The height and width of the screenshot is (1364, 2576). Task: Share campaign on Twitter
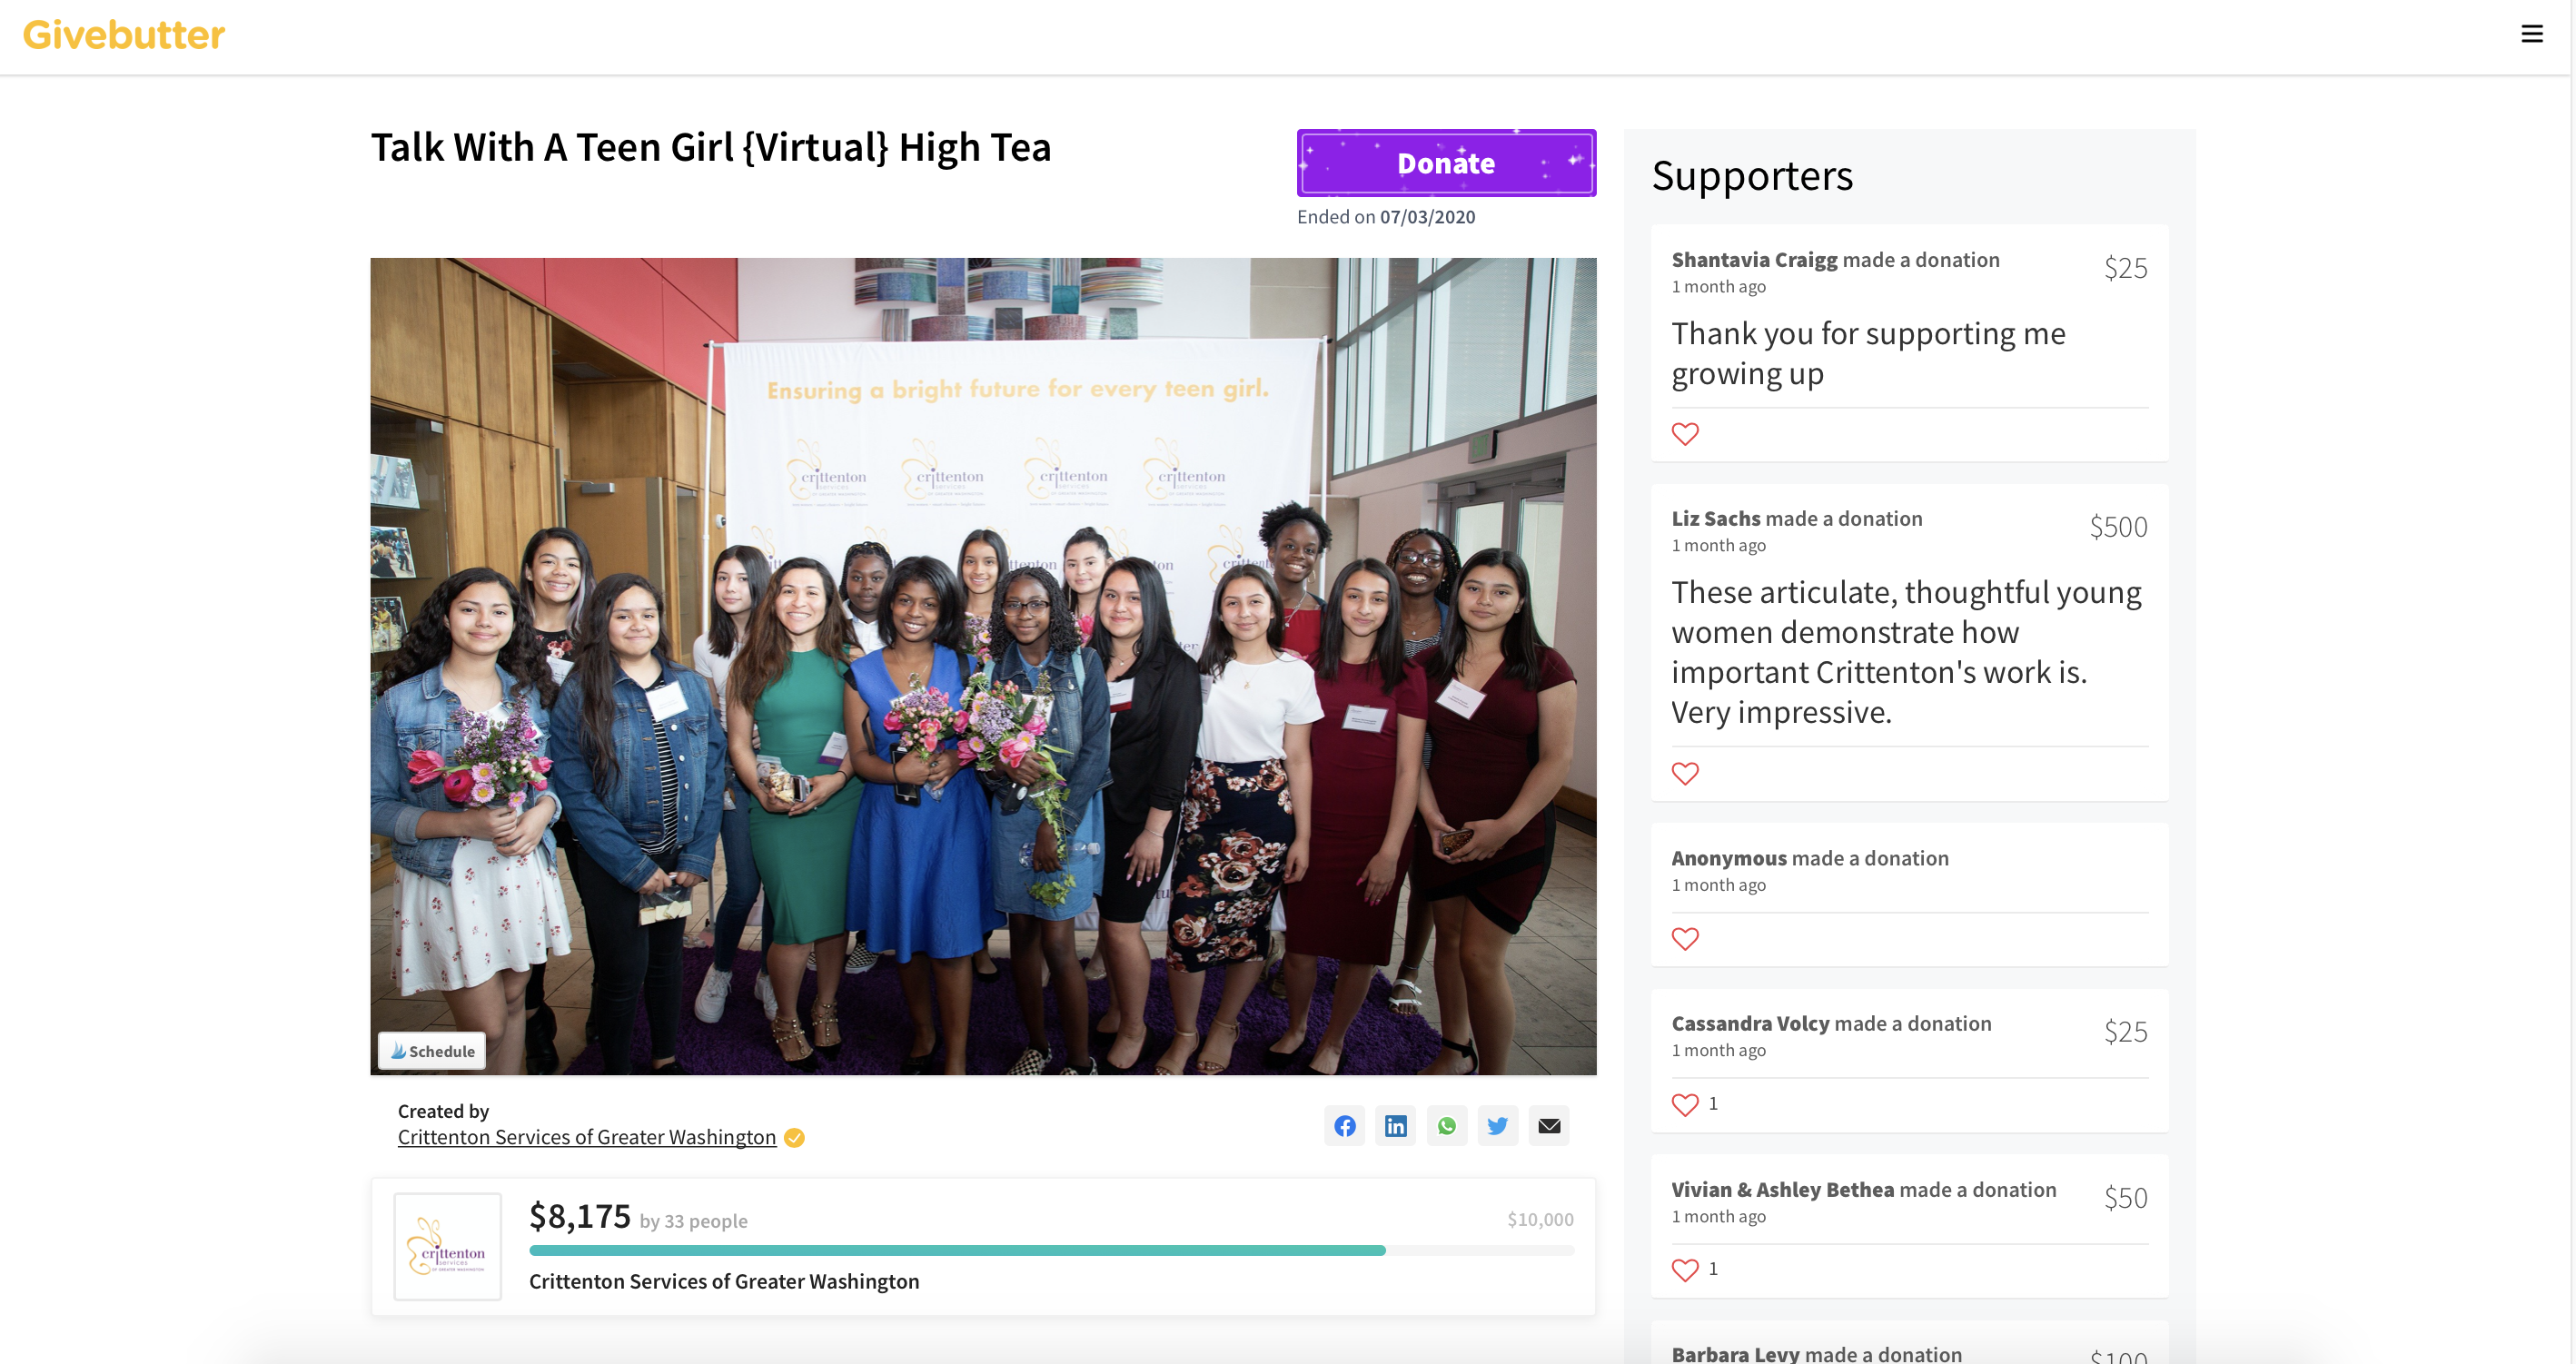pos(1497,1126)
